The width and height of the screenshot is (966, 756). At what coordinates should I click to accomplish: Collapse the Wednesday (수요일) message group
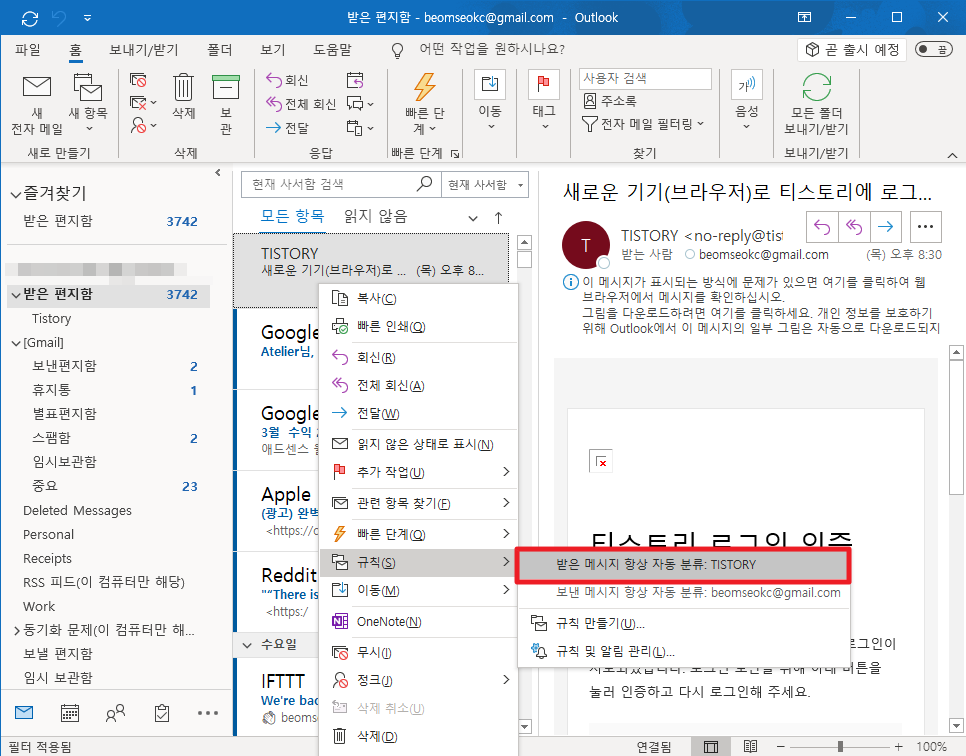[247, 645]
